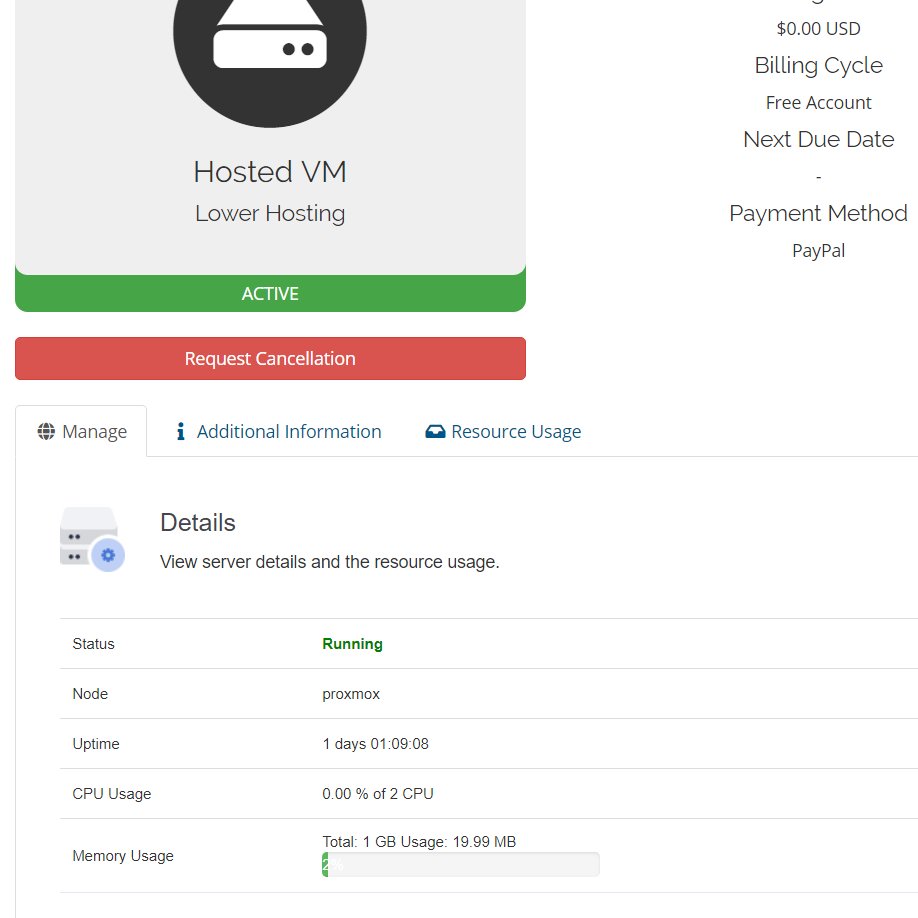Click the Next Due Date heading
The image size is (918, 918).
click(818, 139)
